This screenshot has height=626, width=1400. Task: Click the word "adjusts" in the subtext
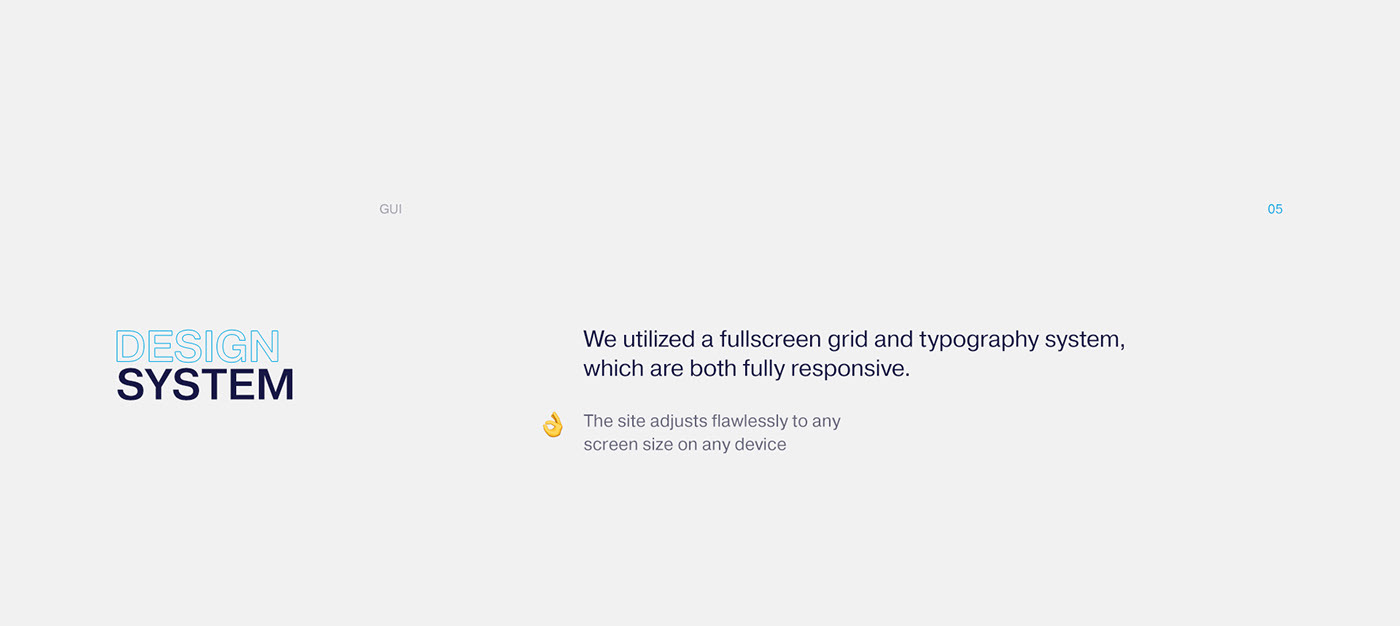pyautogui.click(x=678, y=421)
